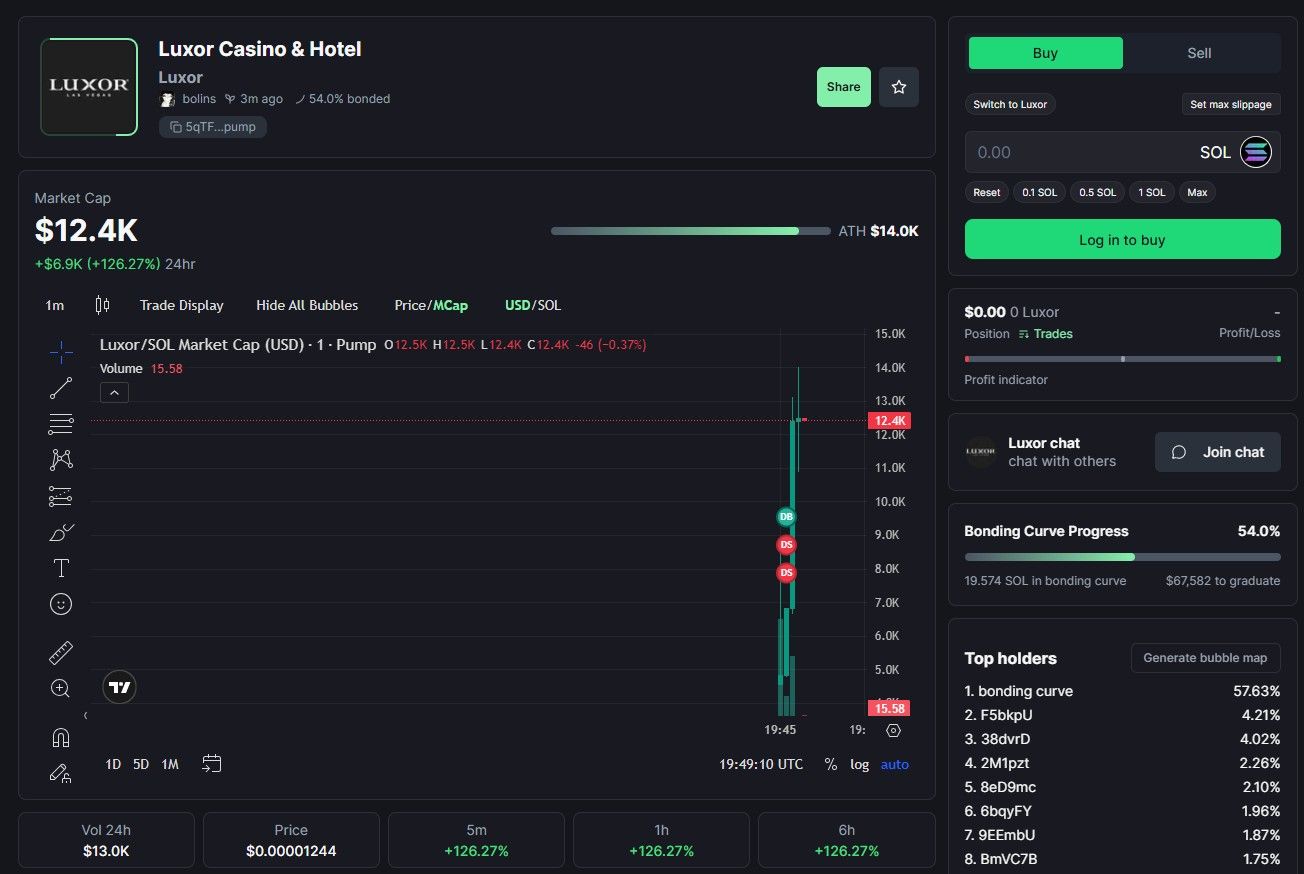Pick the text annotation tool
This screenshot has height=874, width=1304.
[61, 568]
